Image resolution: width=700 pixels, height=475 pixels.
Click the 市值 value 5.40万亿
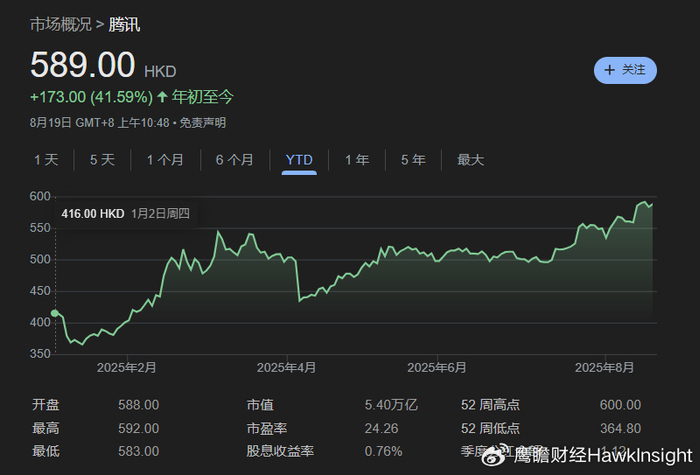(x=391, y=405)
